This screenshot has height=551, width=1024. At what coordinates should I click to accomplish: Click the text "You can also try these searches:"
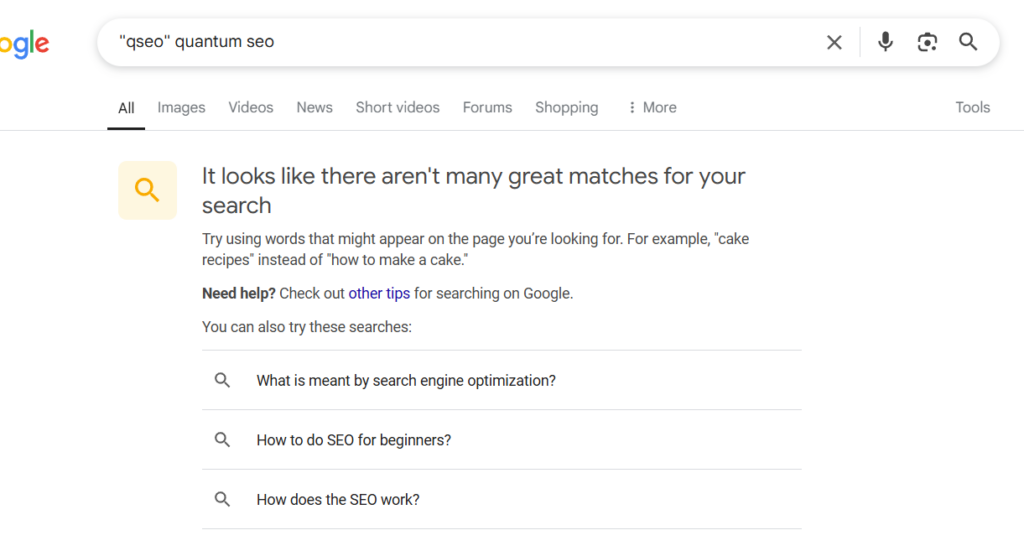coord(307,327)
